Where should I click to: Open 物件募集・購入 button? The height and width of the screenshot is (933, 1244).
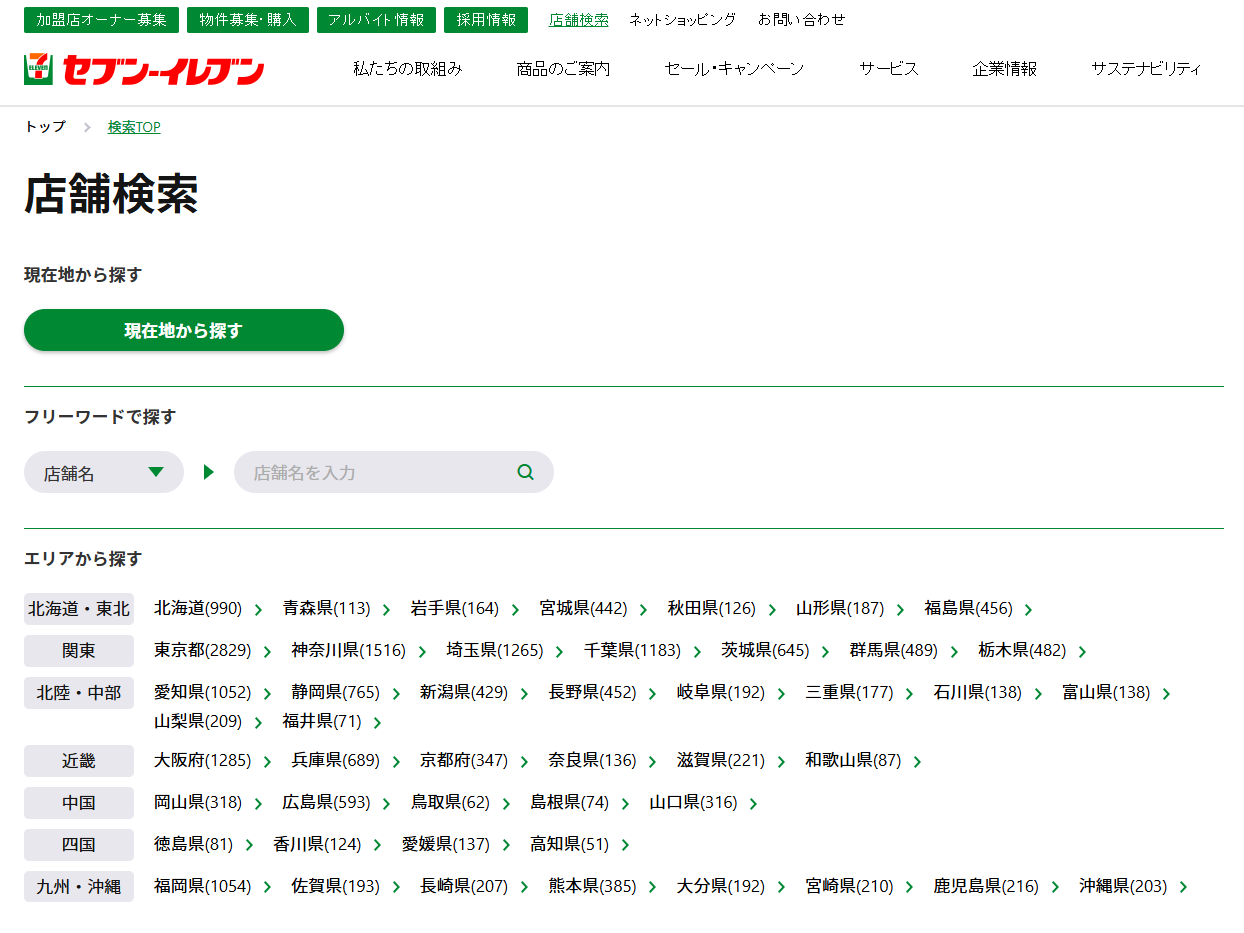click(x=248, y=20)
